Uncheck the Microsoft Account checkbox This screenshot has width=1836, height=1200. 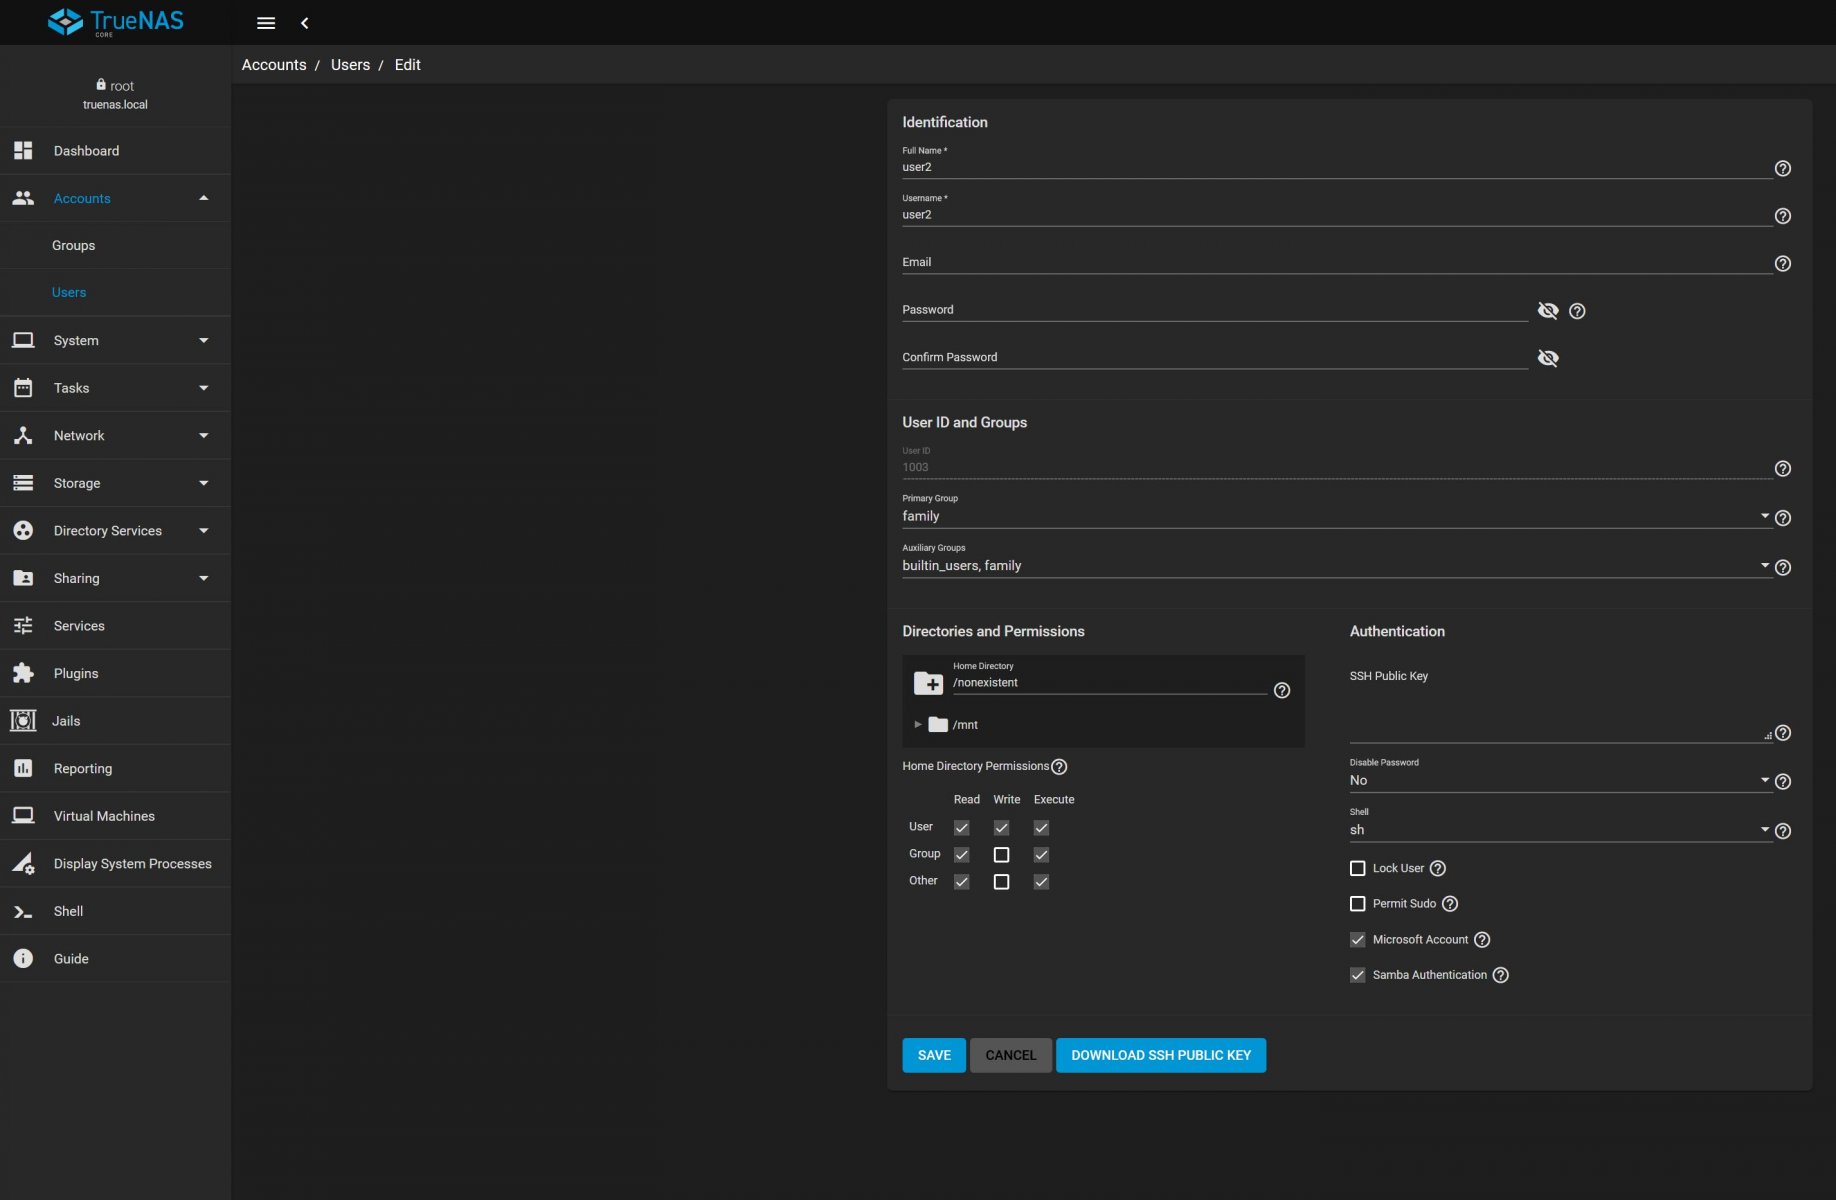tap(1357, 940)
